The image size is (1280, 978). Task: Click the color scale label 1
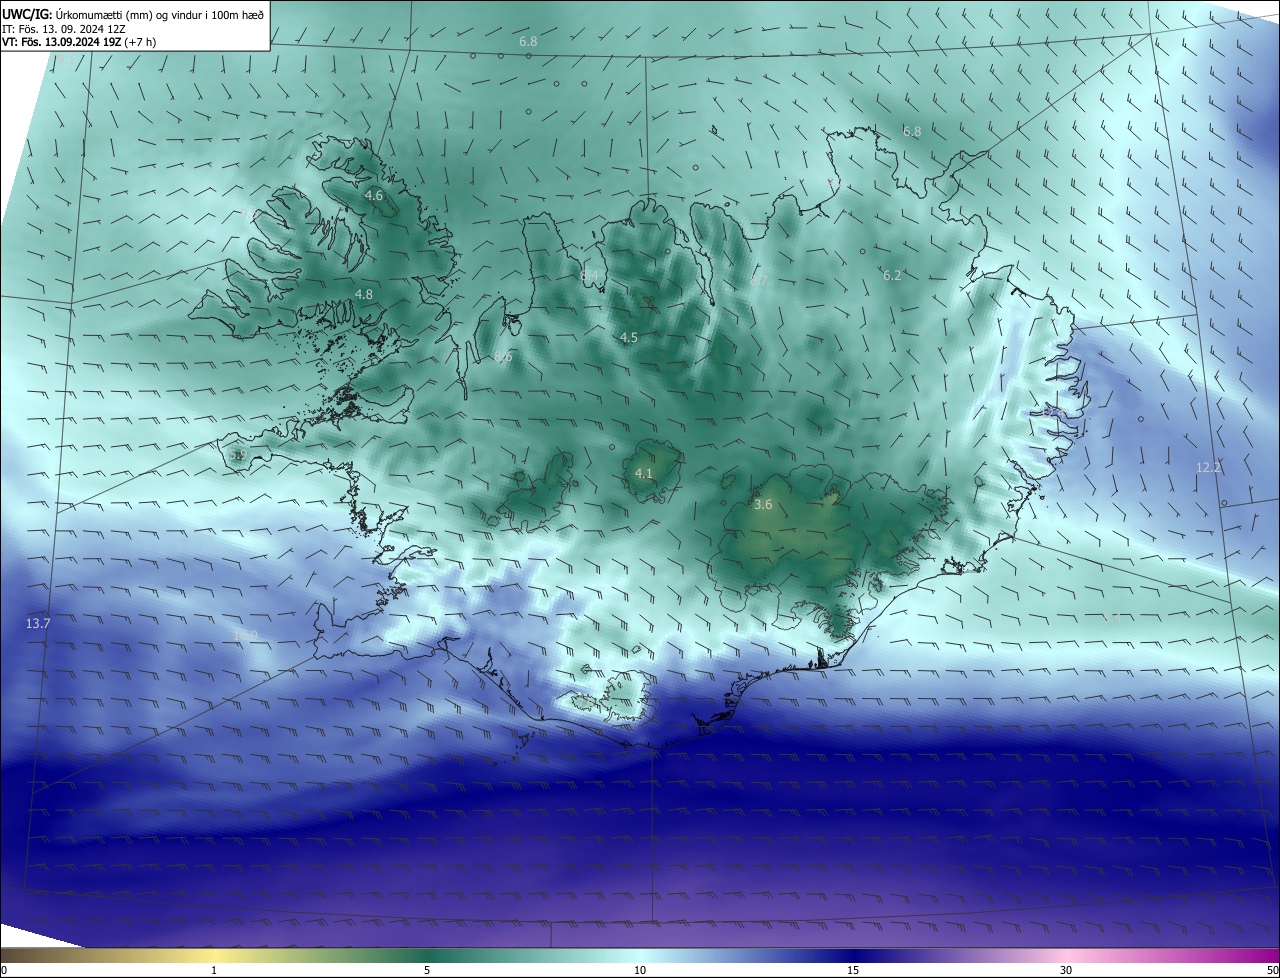[214, 970]
